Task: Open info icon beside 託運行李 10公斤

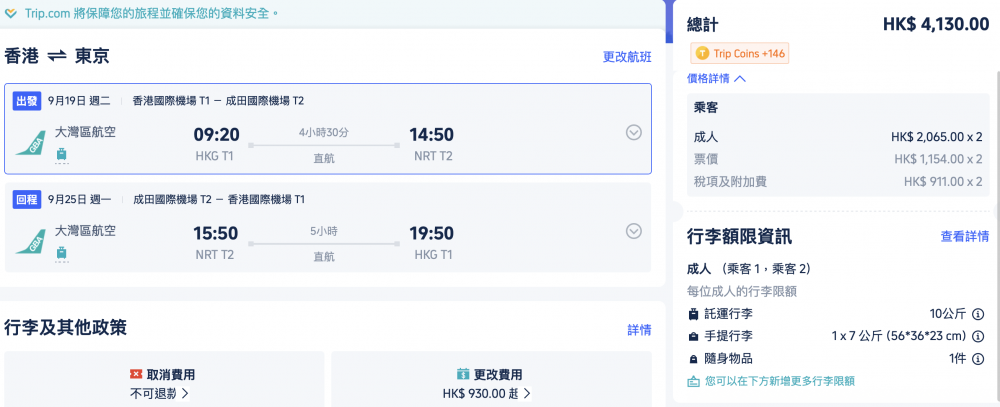Action: point(977,314)
